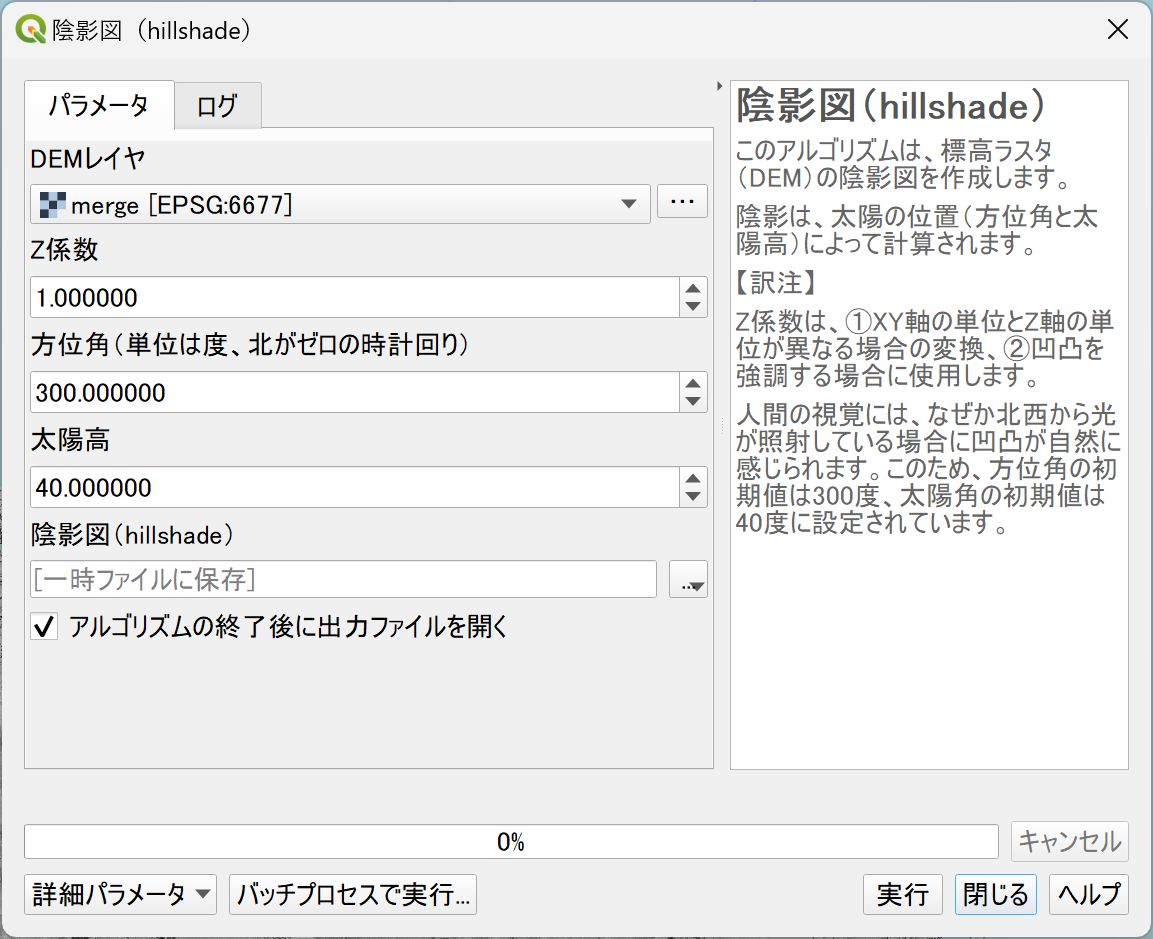Click the 太陽高 field showing 40
Screen dimensions: 1153x939
coord(354,487)
